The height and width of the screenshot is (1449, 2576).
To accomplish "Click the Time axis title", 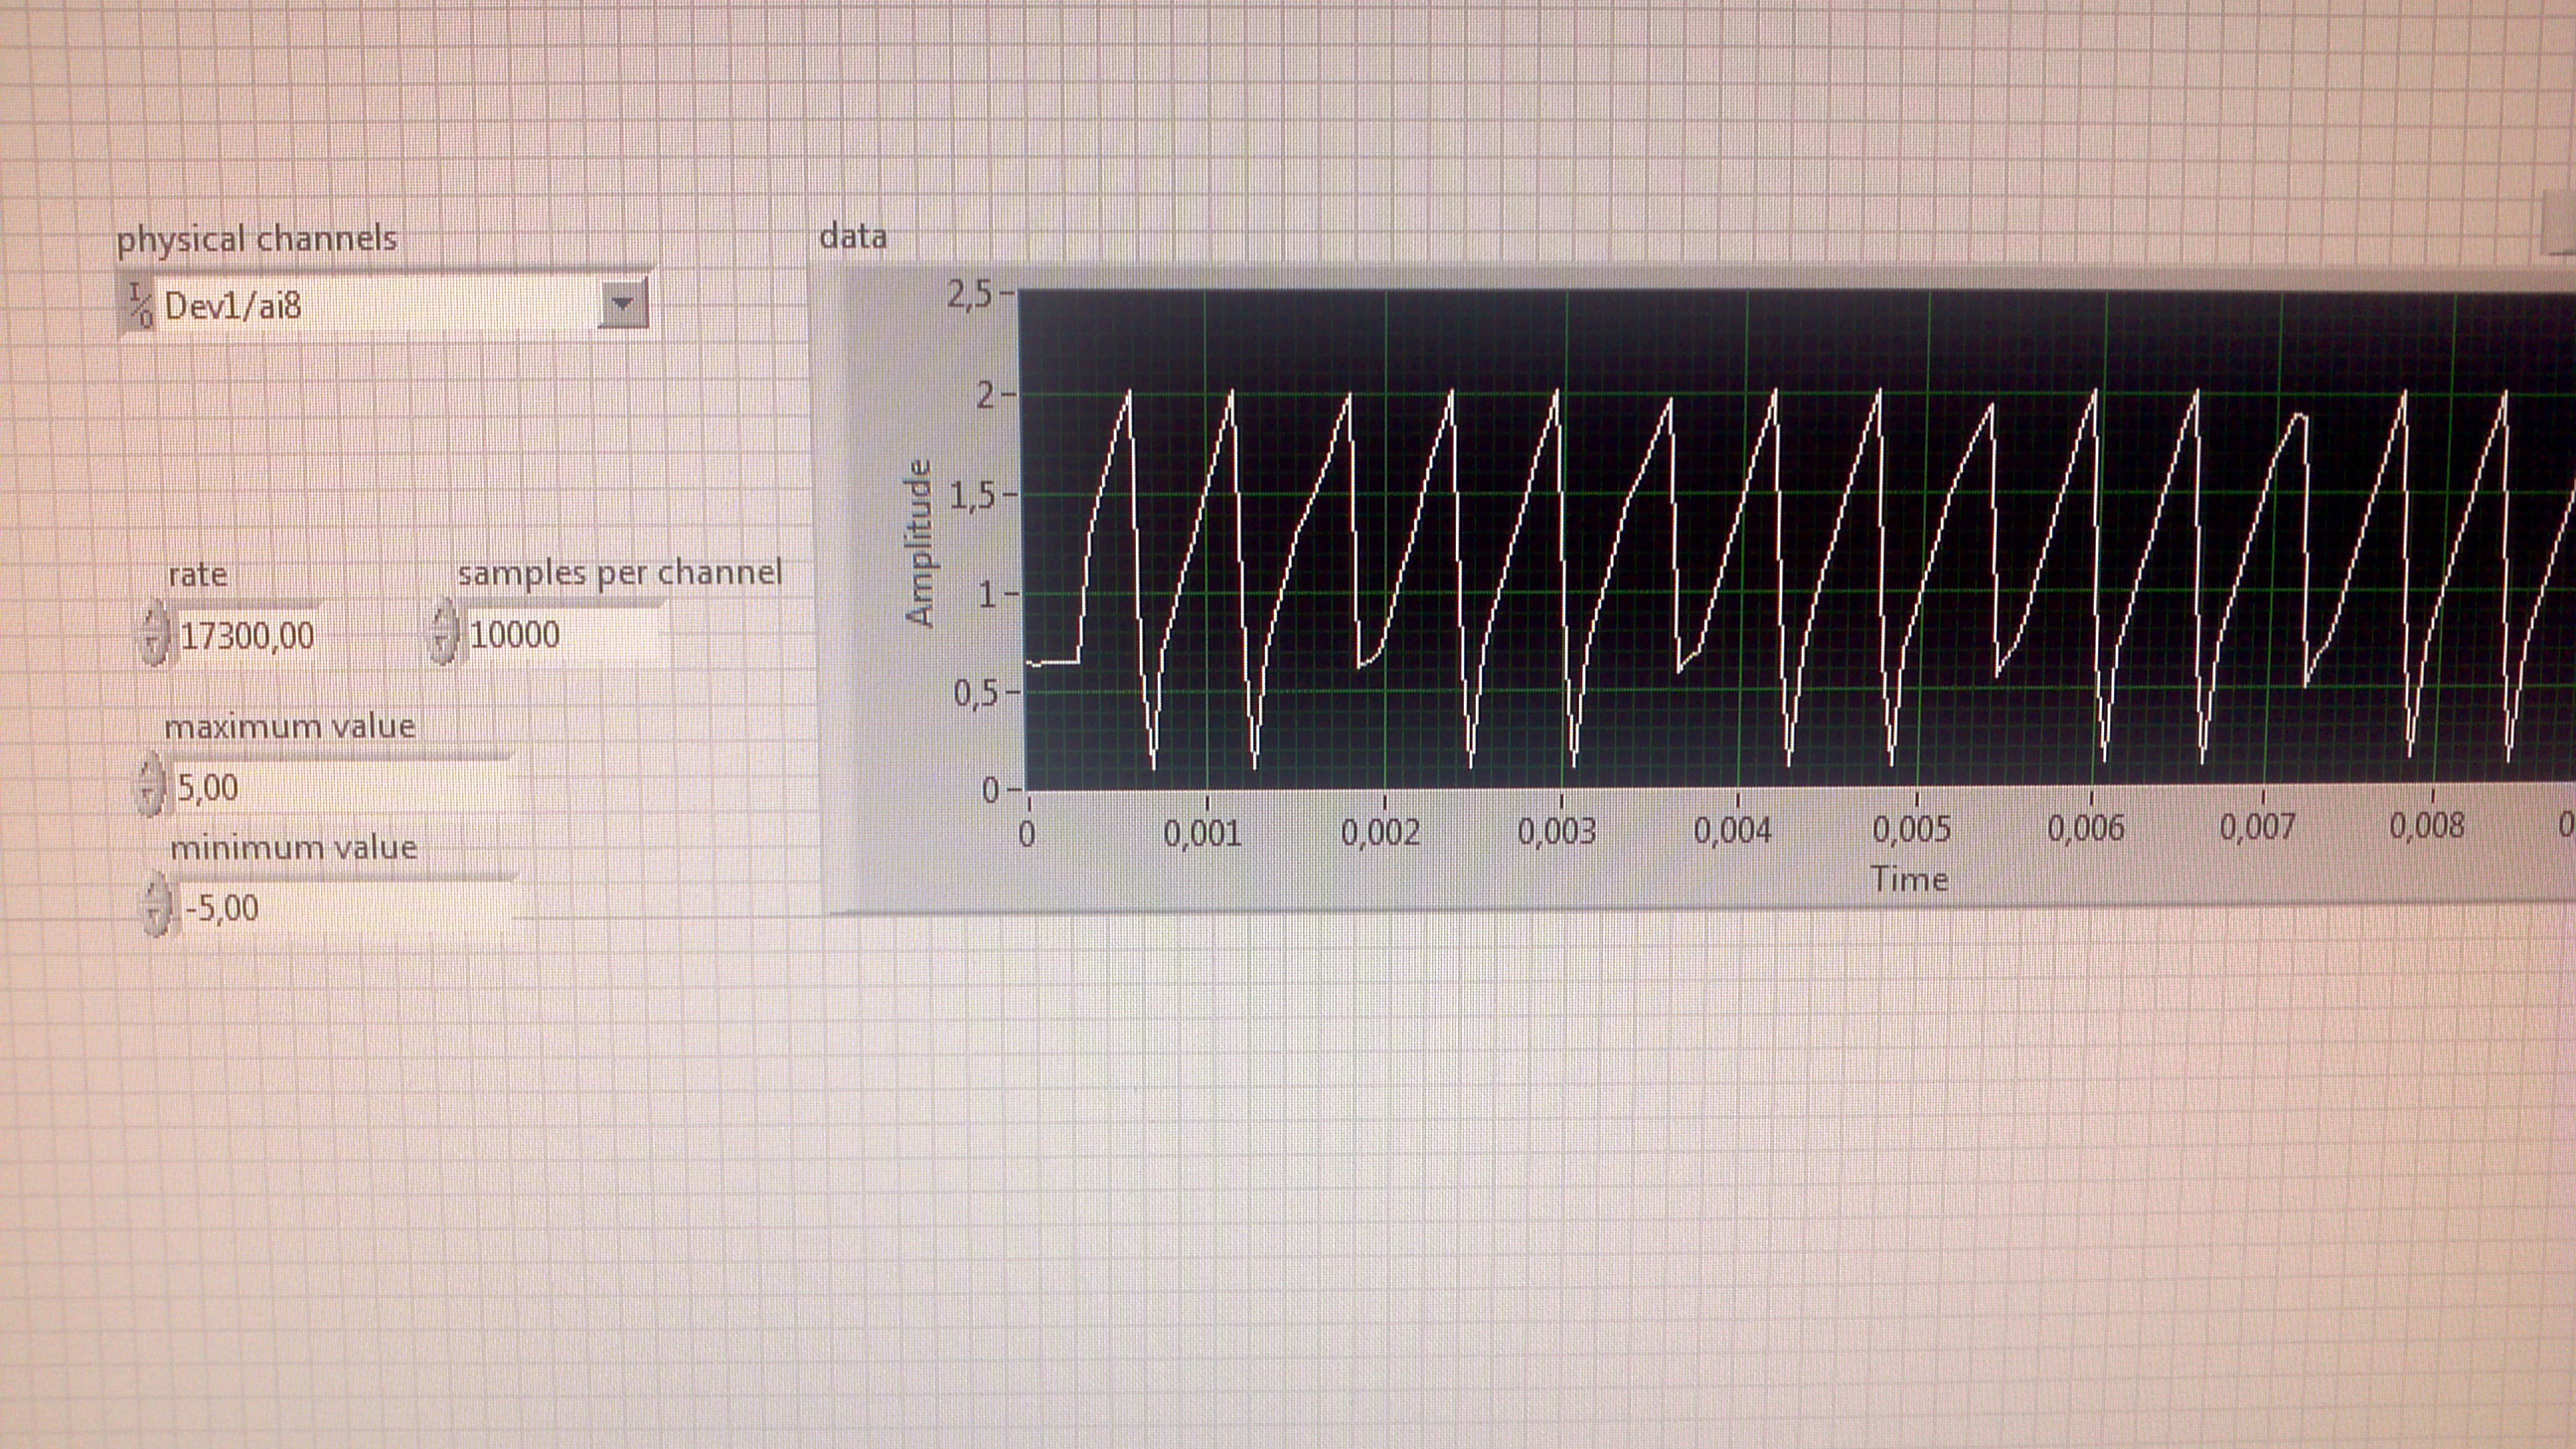I will [x=1908, y=879].
